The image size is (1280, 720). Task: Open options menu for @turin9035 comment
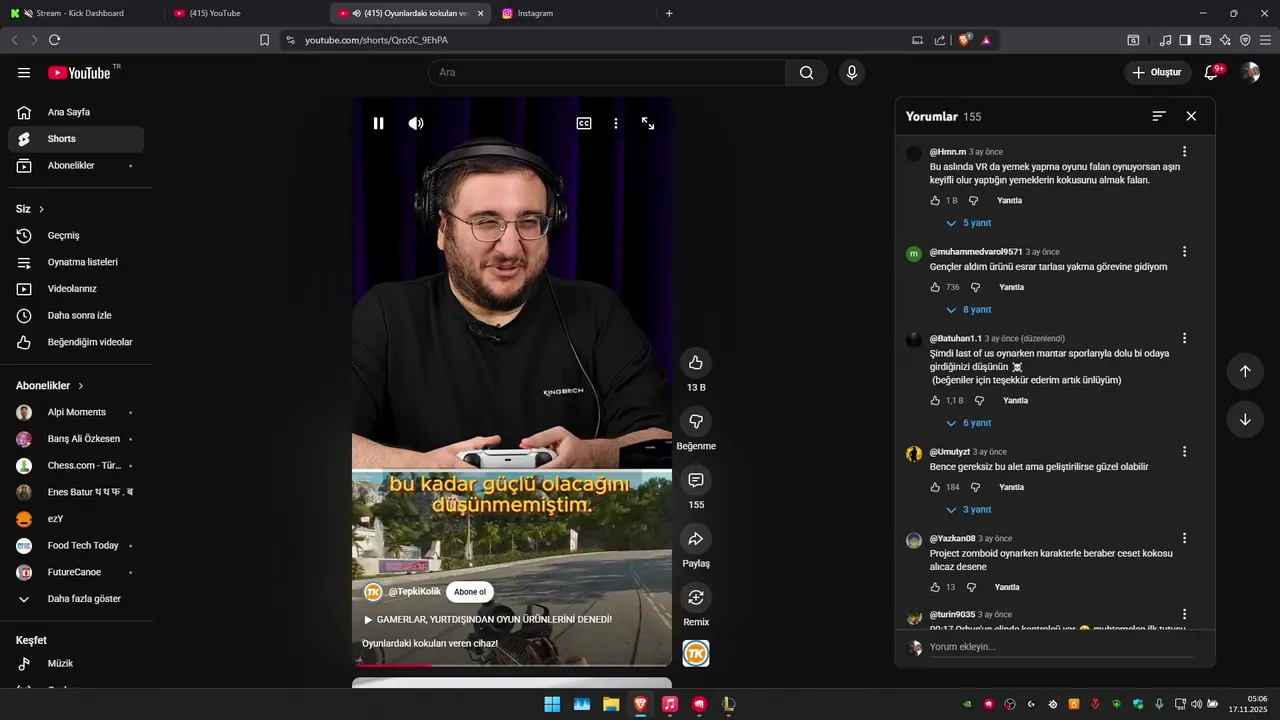(x=1184, y=614)
